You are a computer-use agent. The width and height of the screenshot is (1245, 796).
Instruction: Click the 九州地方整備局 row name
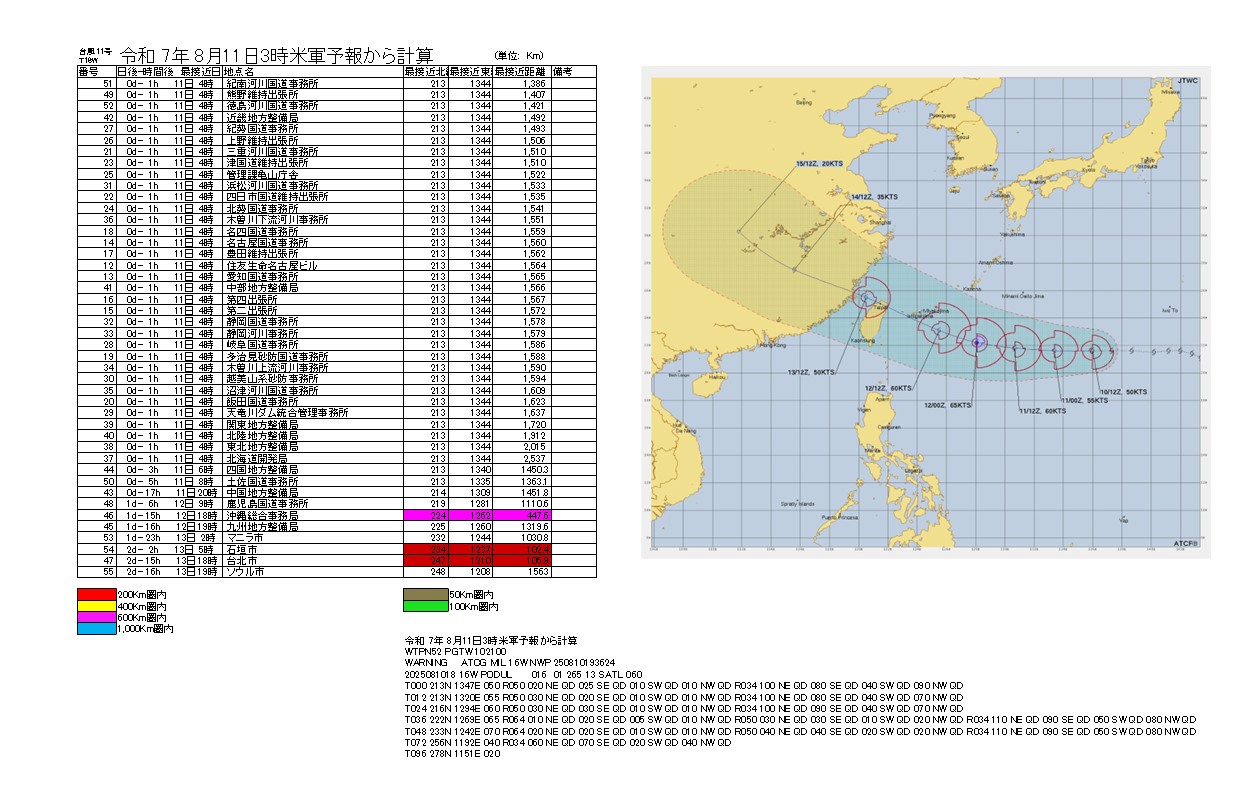(x=262, y=526)
